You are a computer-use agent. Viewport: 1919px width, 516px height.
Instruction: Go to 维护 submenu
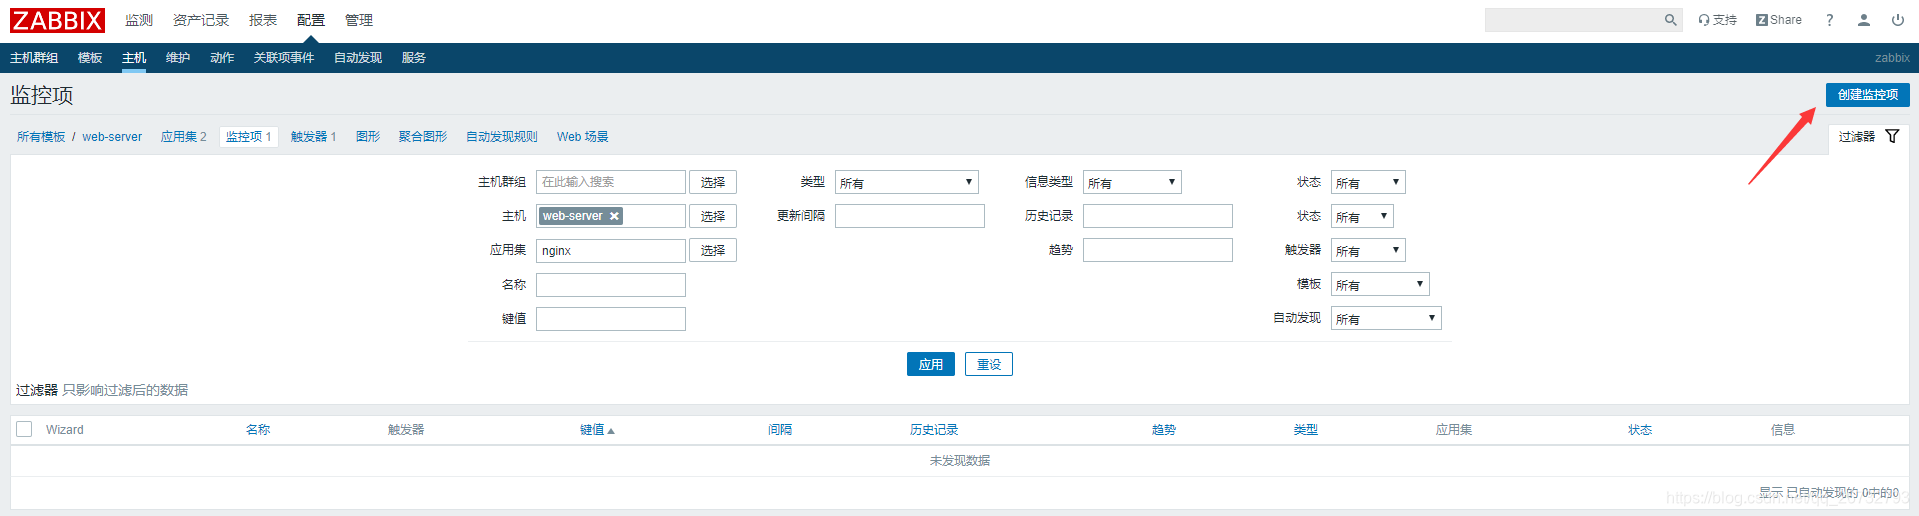click(178, 58)
